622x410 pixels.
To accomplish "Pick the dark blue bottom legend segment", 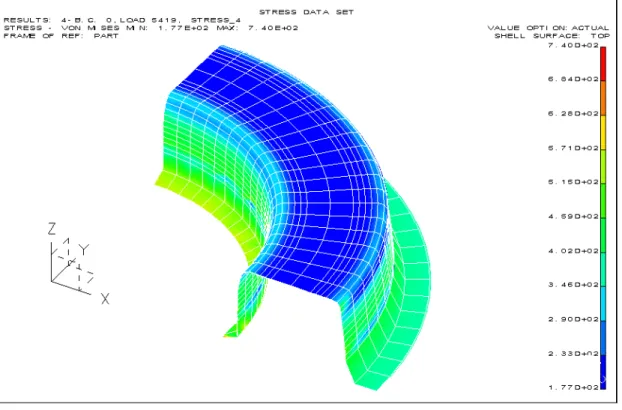I will [603, 372].
